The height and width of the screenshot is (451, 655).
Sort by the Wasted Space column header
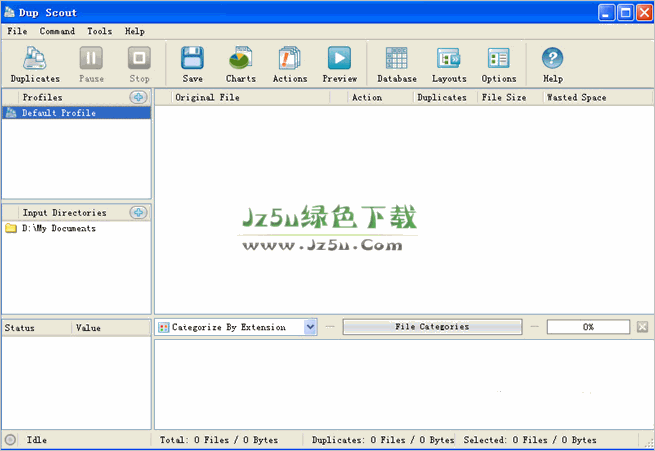pos(597,97)
